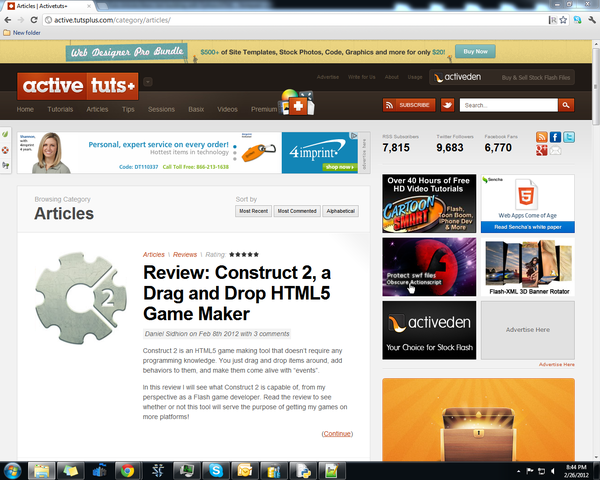The height and width of the screenshot is (480, 600).
Task: Click the Activetuts+ logo
Action: [x=78, y=86]
